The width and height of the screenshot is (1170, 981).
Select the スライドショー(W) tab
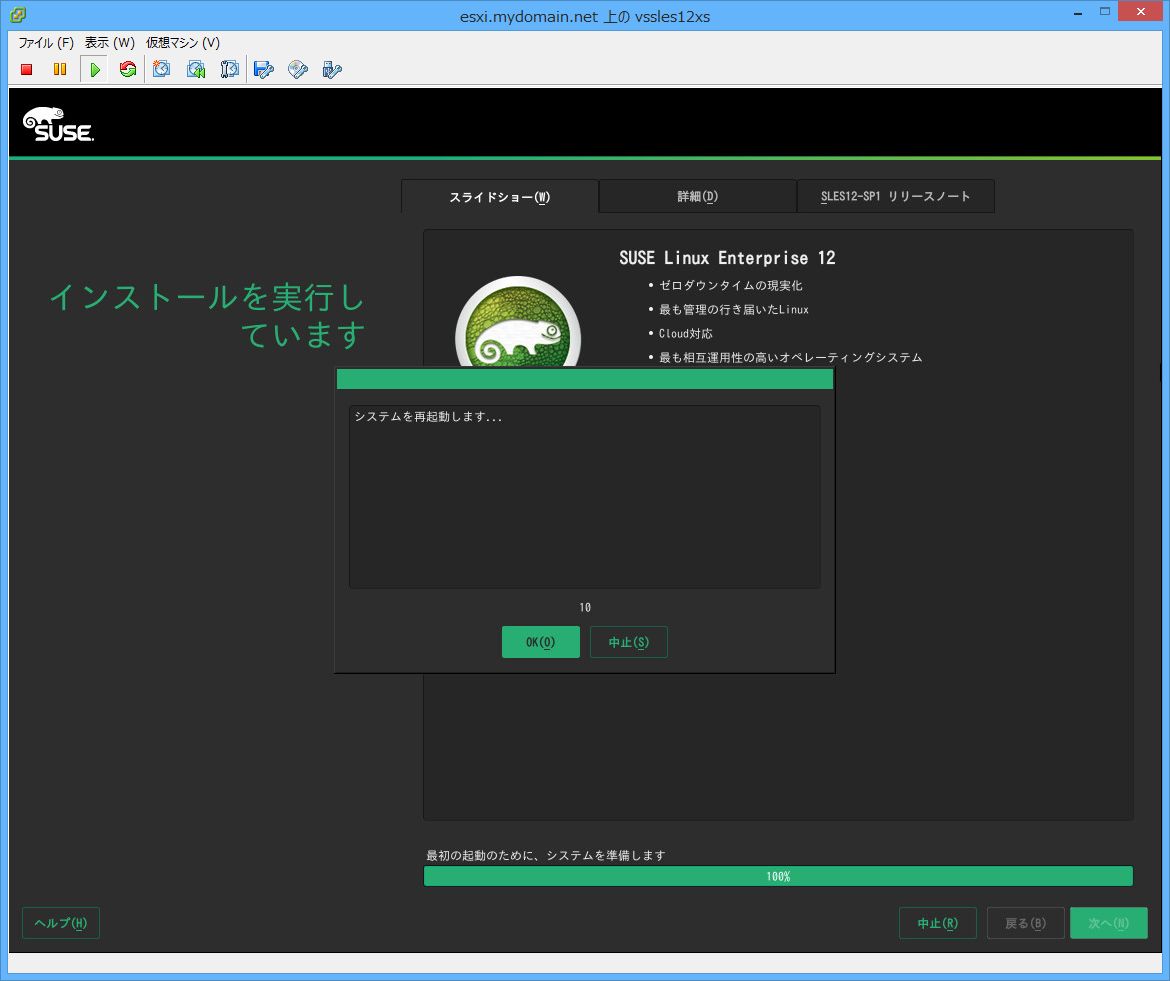500,196
